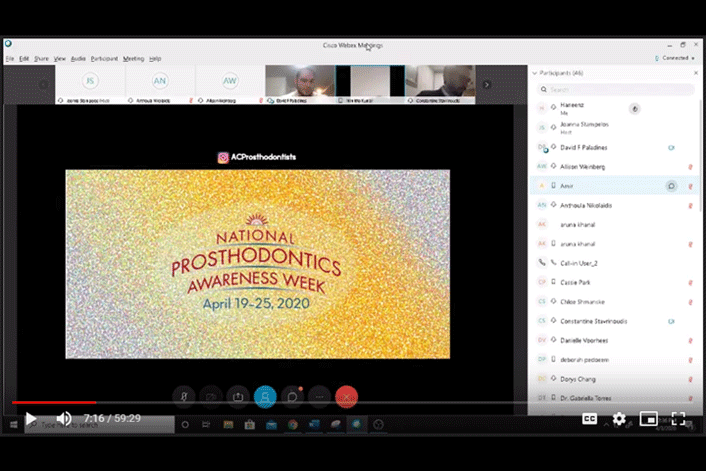Collapse the Participants (46) panel header
Screen dimensions: 706x471
pyautogui.click(x=535, y=73)
